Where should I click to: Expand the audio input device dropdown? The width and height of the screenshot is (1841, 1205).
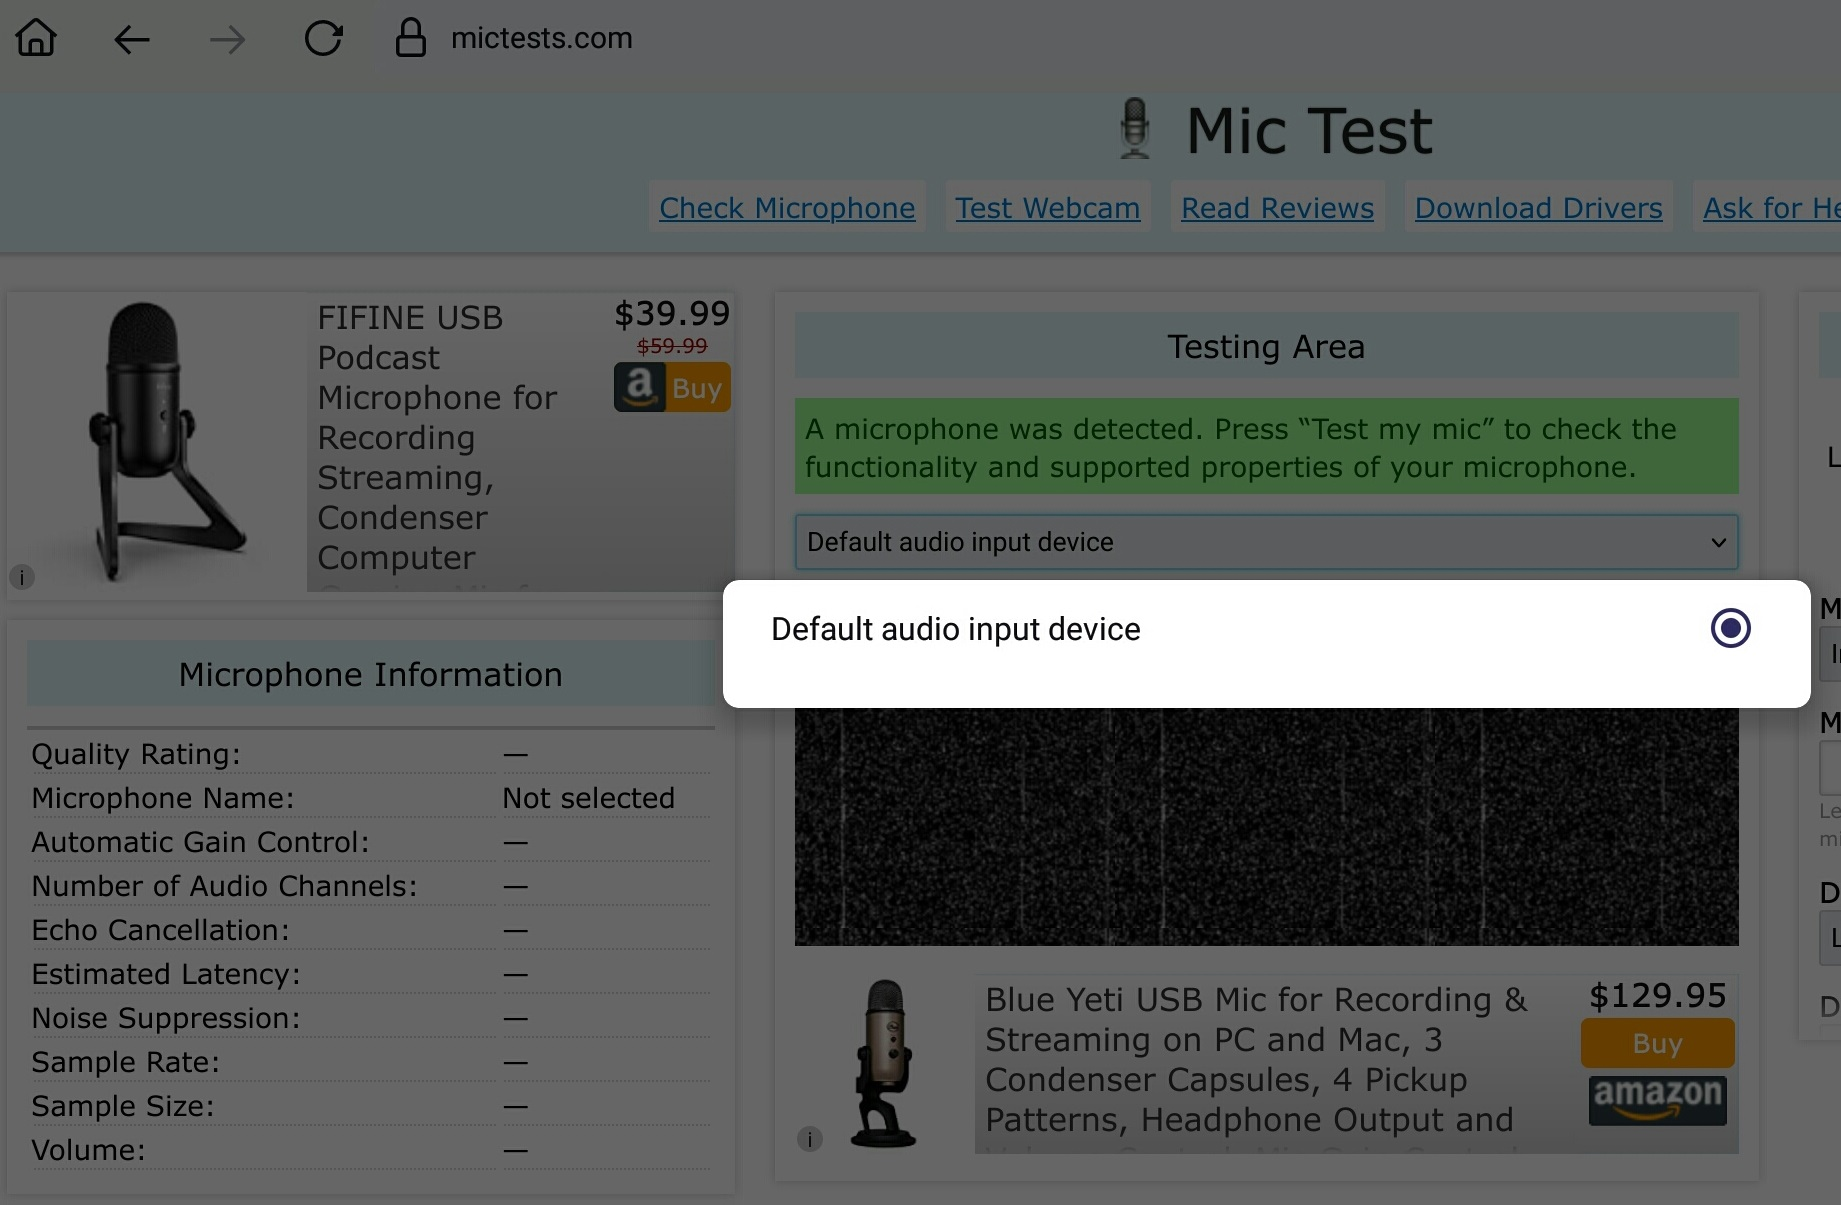(x=1266, y=542)
